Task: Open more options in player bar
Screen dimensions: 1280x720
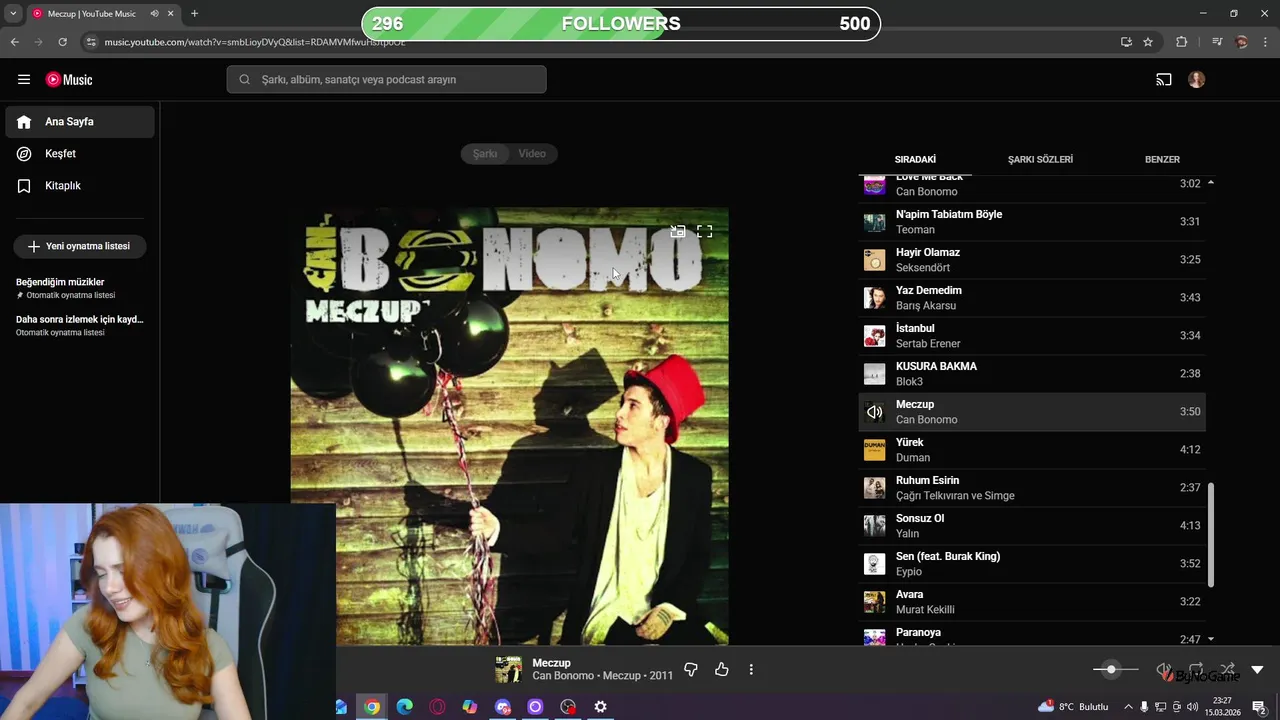Action: point(751,669)
